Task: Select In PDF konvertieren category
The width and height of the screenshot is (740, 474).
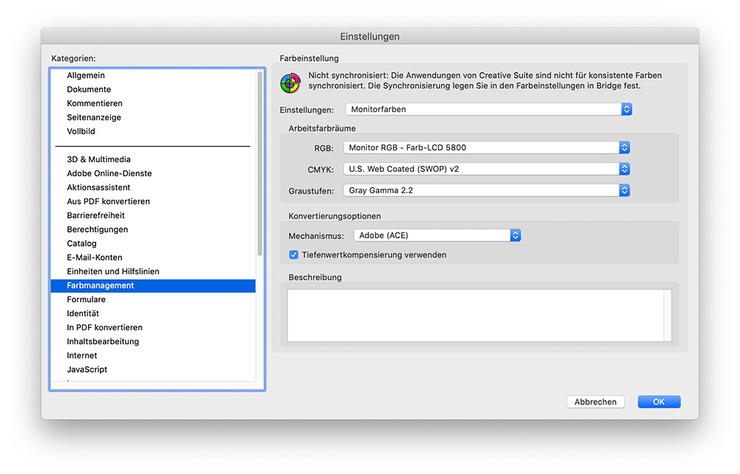Action: [x=153, y=328]
